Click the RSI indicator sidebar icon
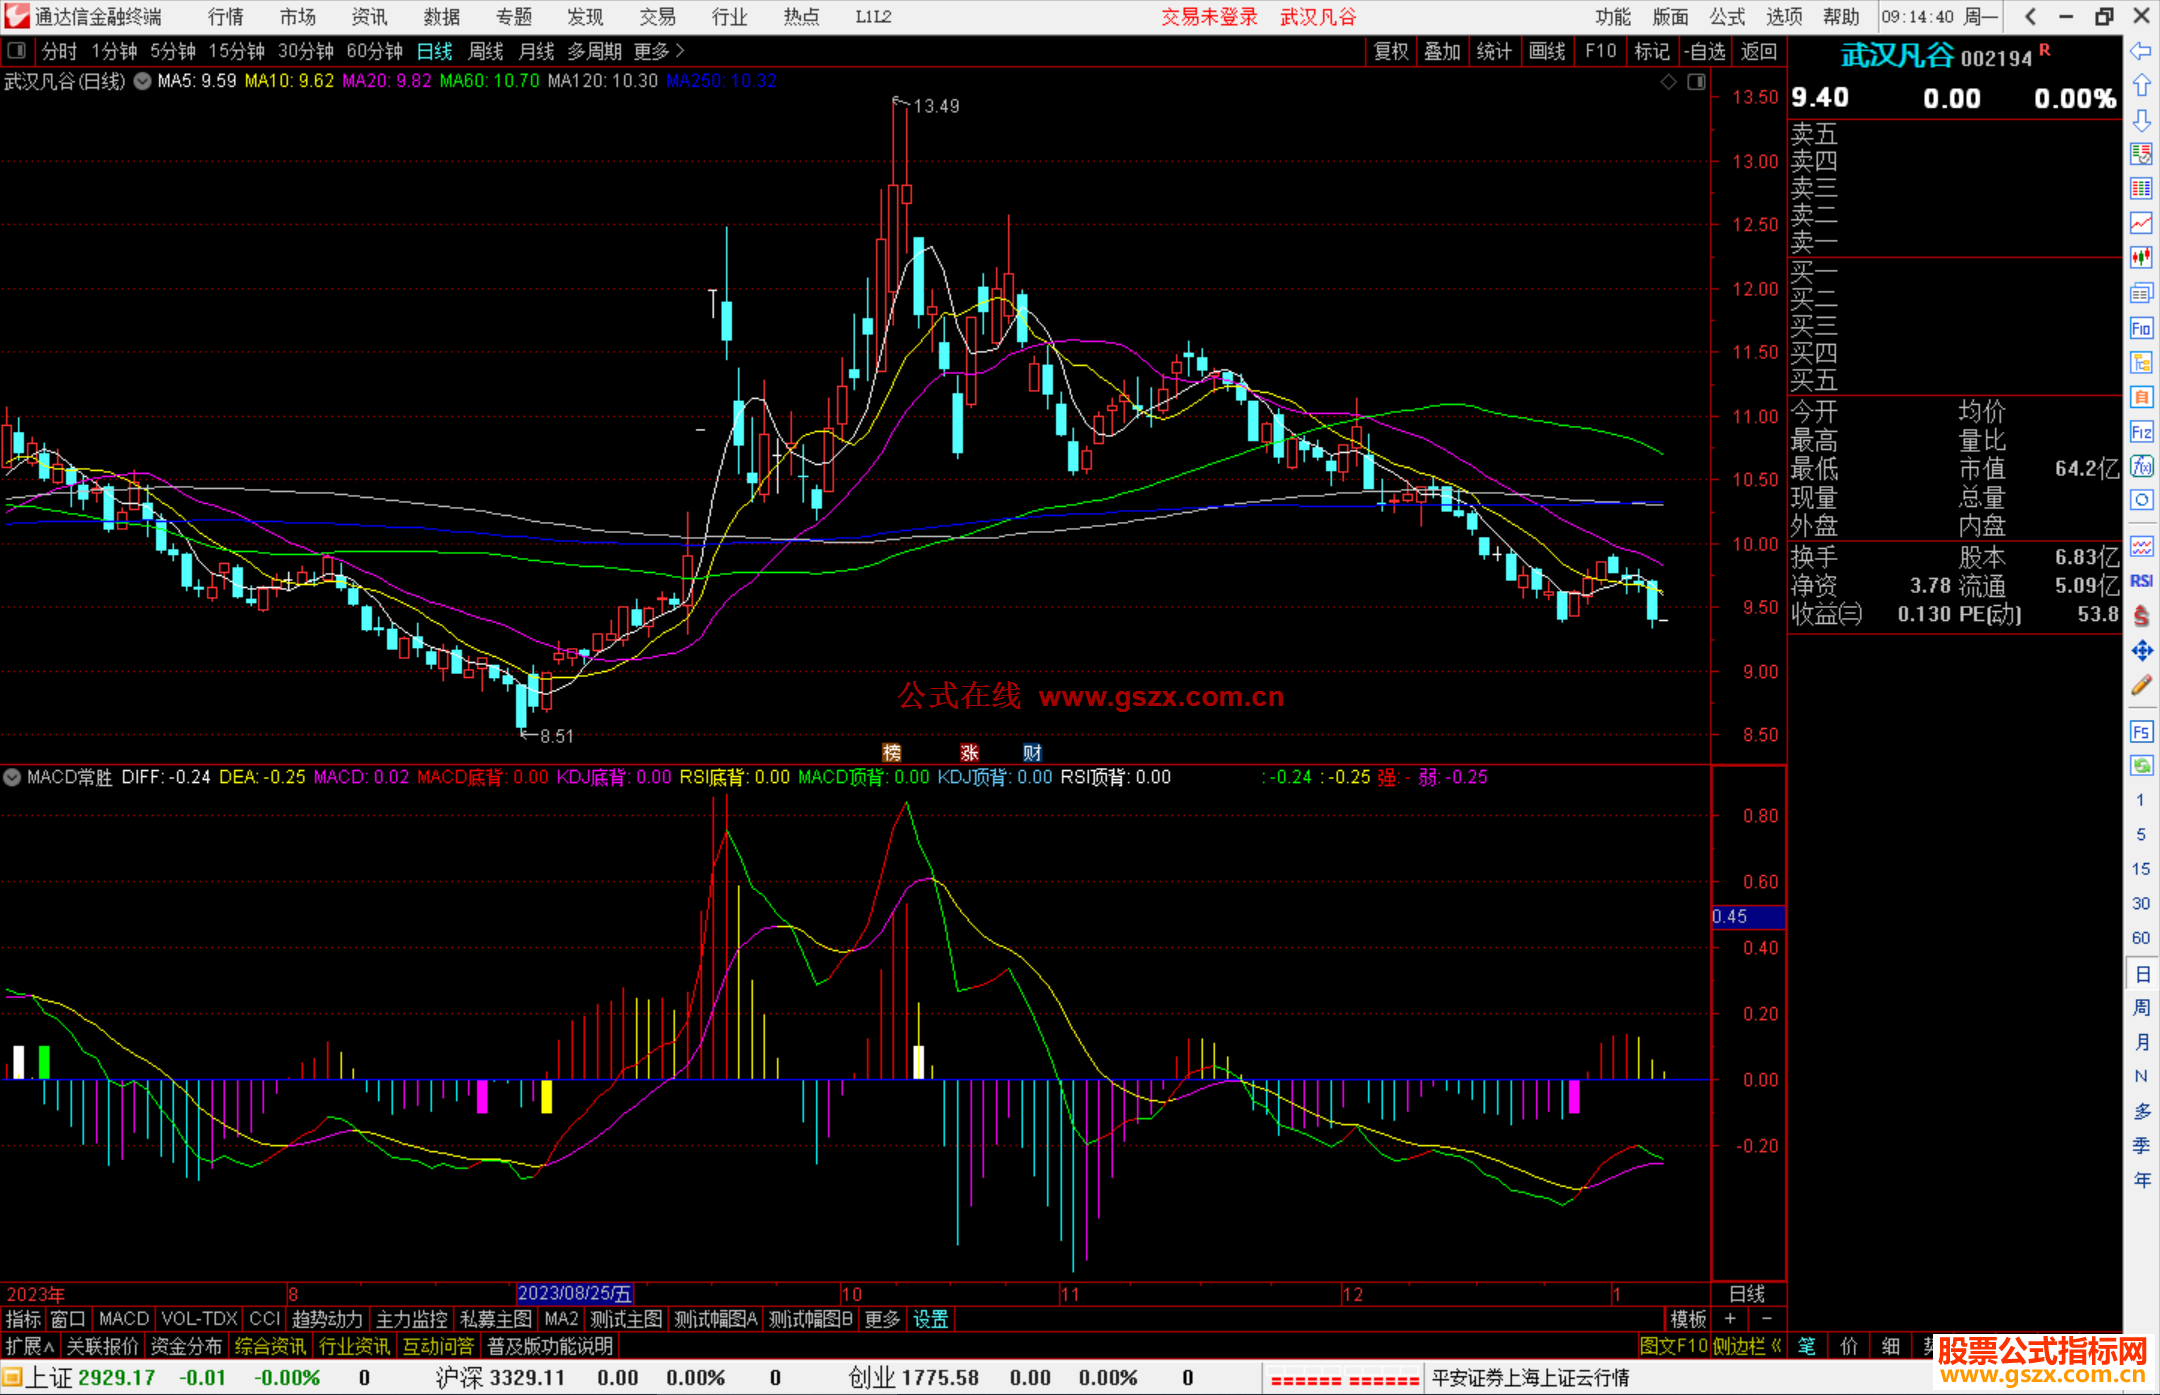 click(x=2141, y=581)
